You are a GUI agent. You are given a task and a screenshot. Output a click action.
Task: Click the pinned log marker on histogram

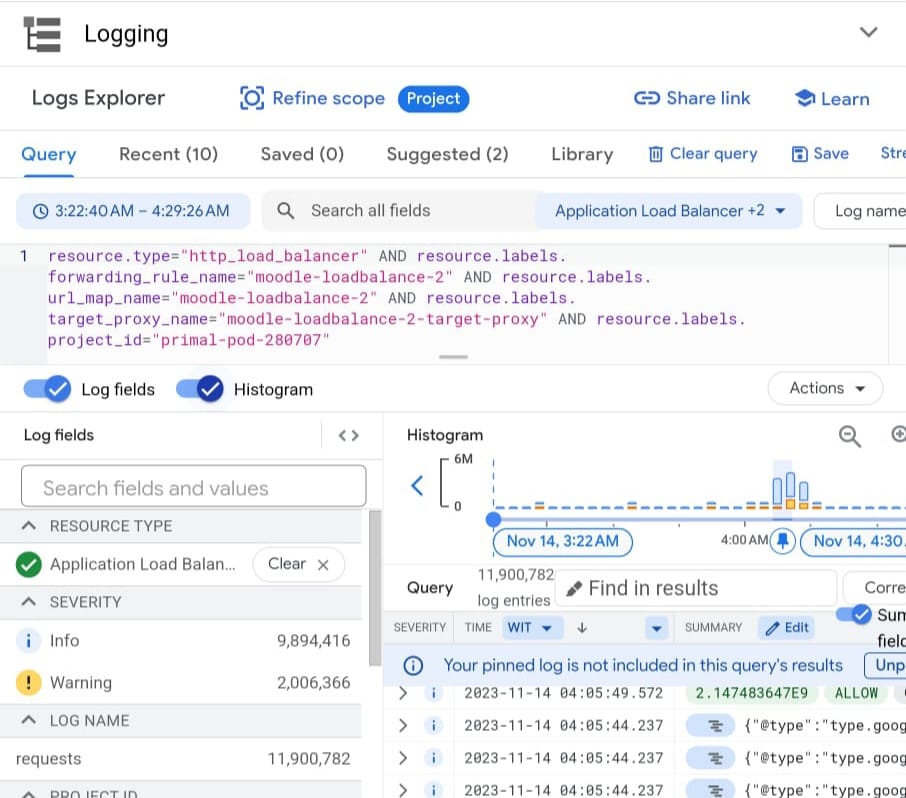783,541
